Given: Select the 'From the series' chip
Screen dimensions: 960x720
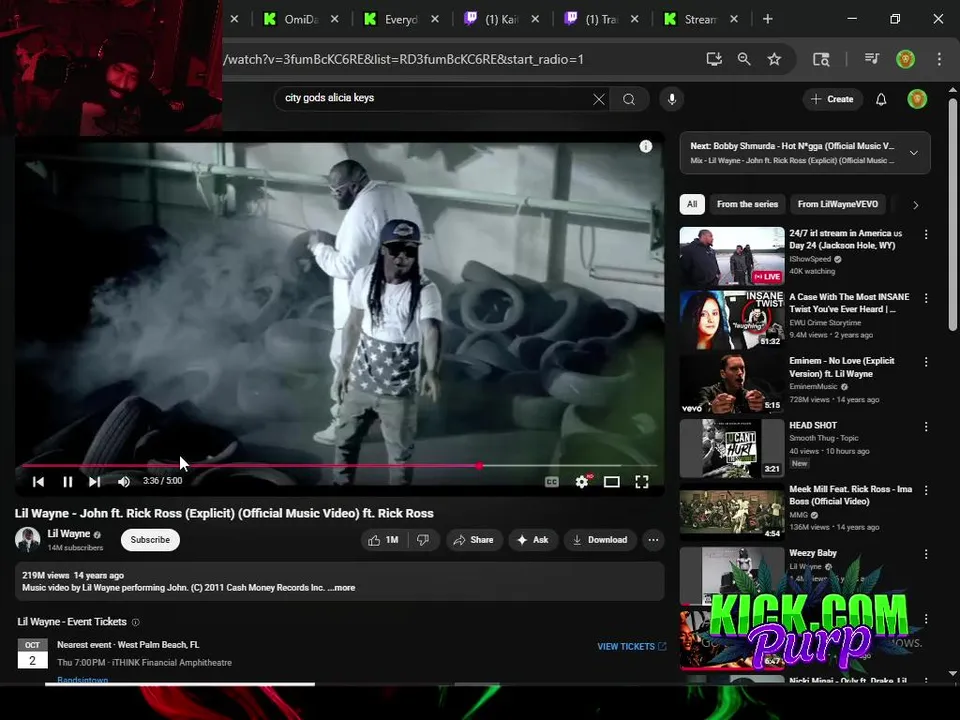Looking at the screenshot, I should pyautogui.click(x=748, y=204).
